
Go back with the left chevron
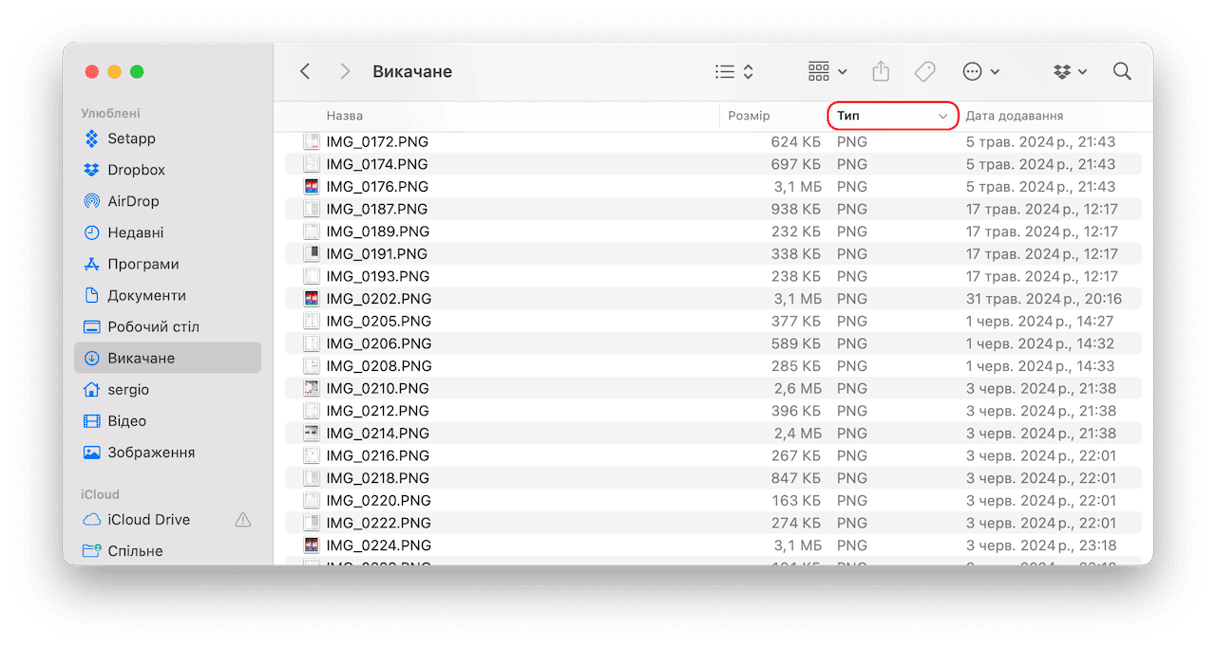[x=306, y=71]
